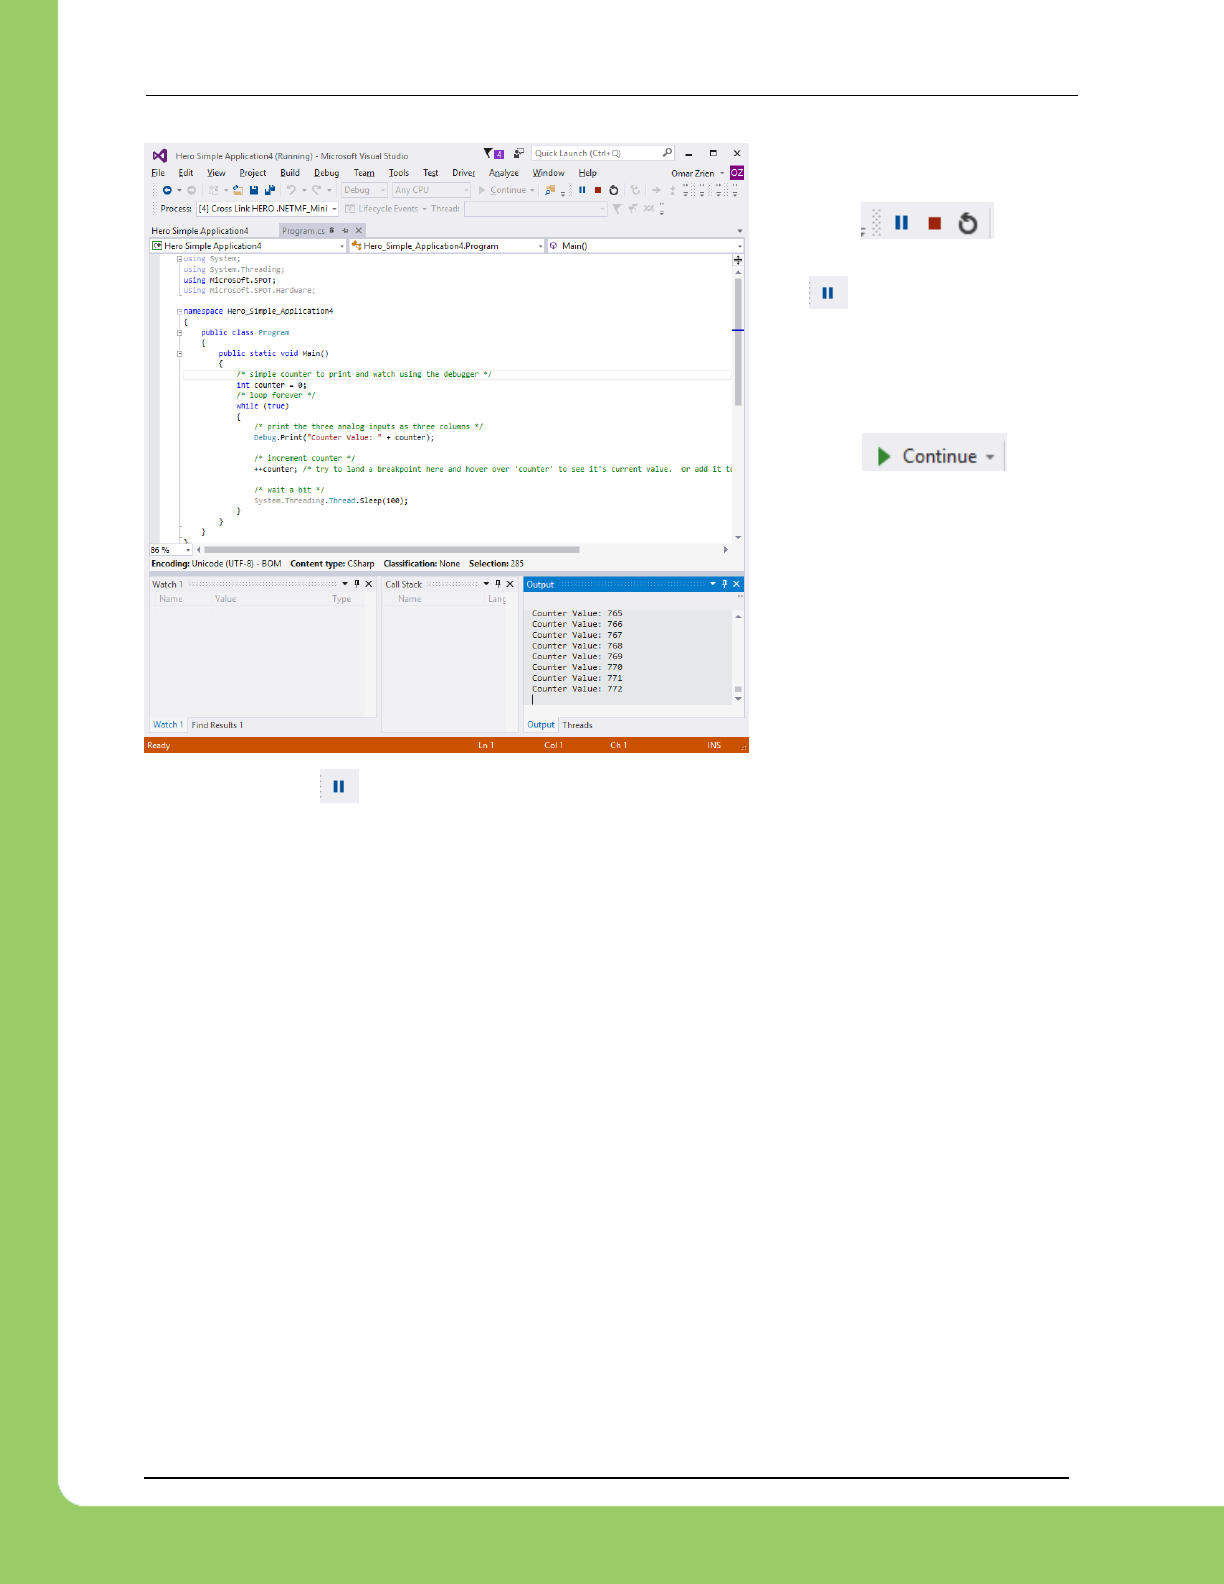This screenshot has height=1584, width=1224.
Task: Click the Save icon in the toolbar
Action: pyautogui.click(x=254, y=190)
